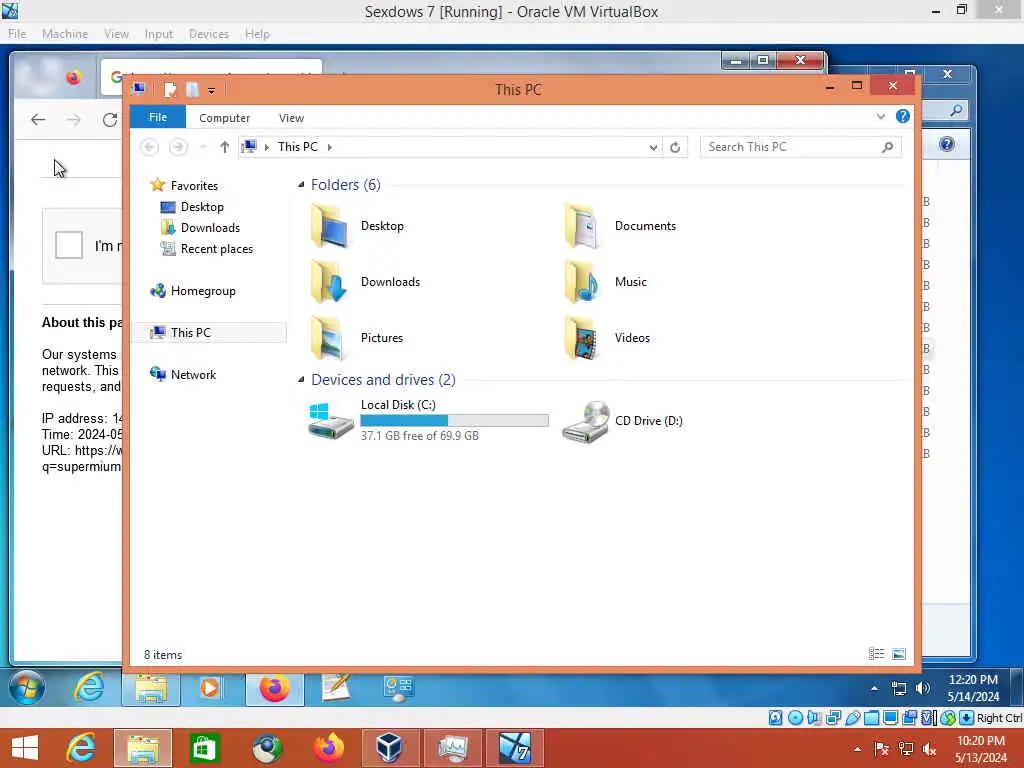This screenshot has width=1024, height=768.
Task: Switch to large icons view in status bar
Action: pyautogui.click(x=899, y=654)
